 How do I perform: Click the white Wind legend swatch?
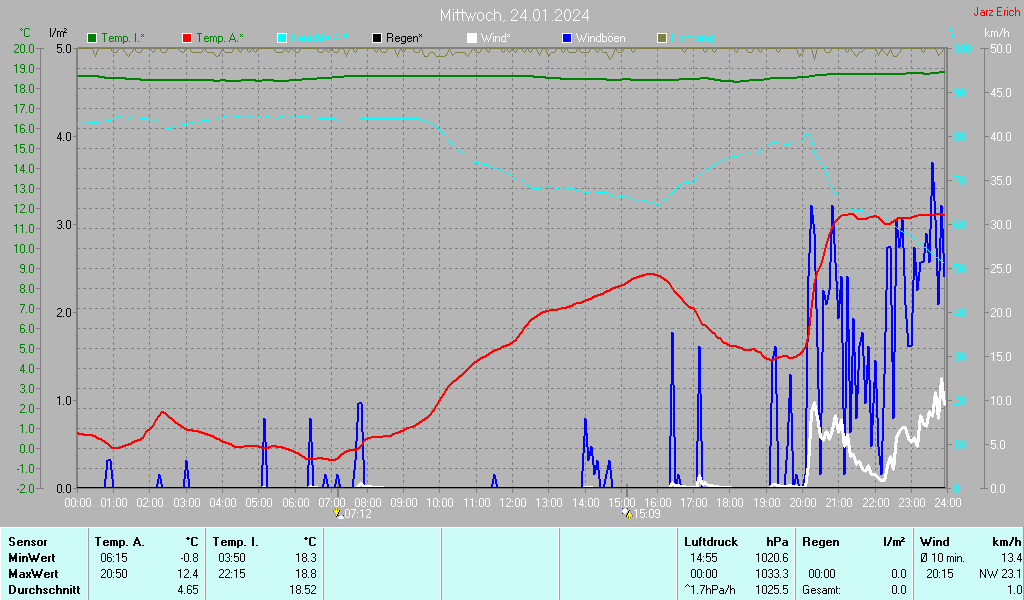pyautogui.click(x=472, y=39)
